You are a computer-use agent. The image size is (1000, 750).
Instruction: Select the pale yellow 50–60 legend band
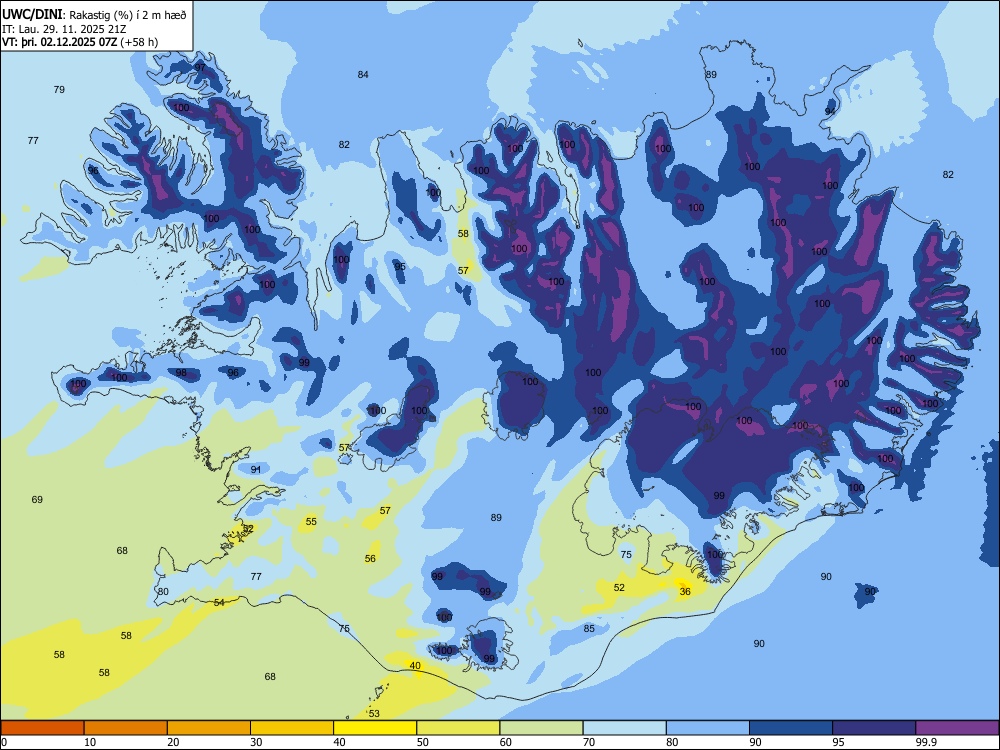click(x=458, y=728)
